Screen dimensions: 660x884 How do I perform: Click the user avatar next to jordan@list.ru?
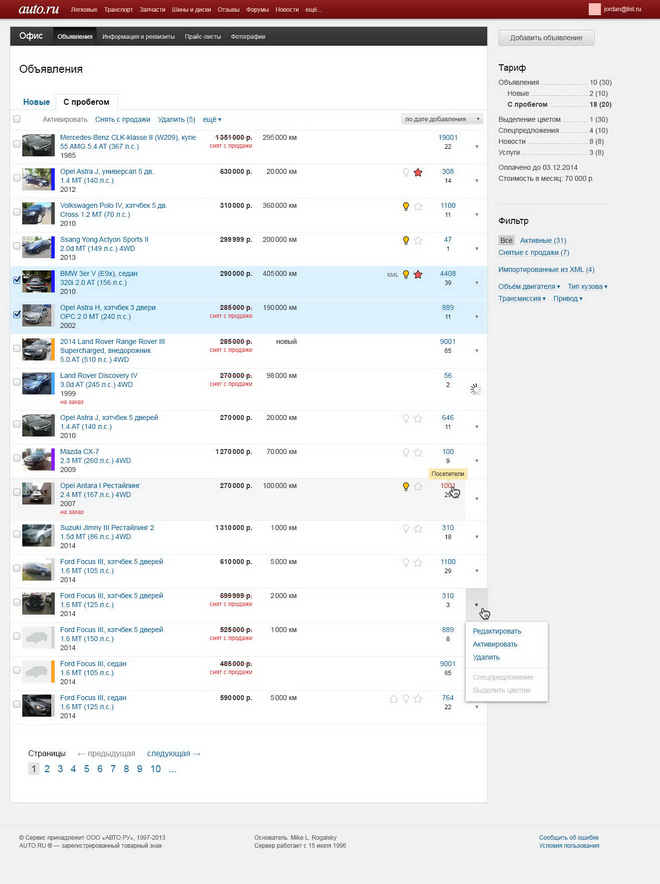(x=595, y=9)
